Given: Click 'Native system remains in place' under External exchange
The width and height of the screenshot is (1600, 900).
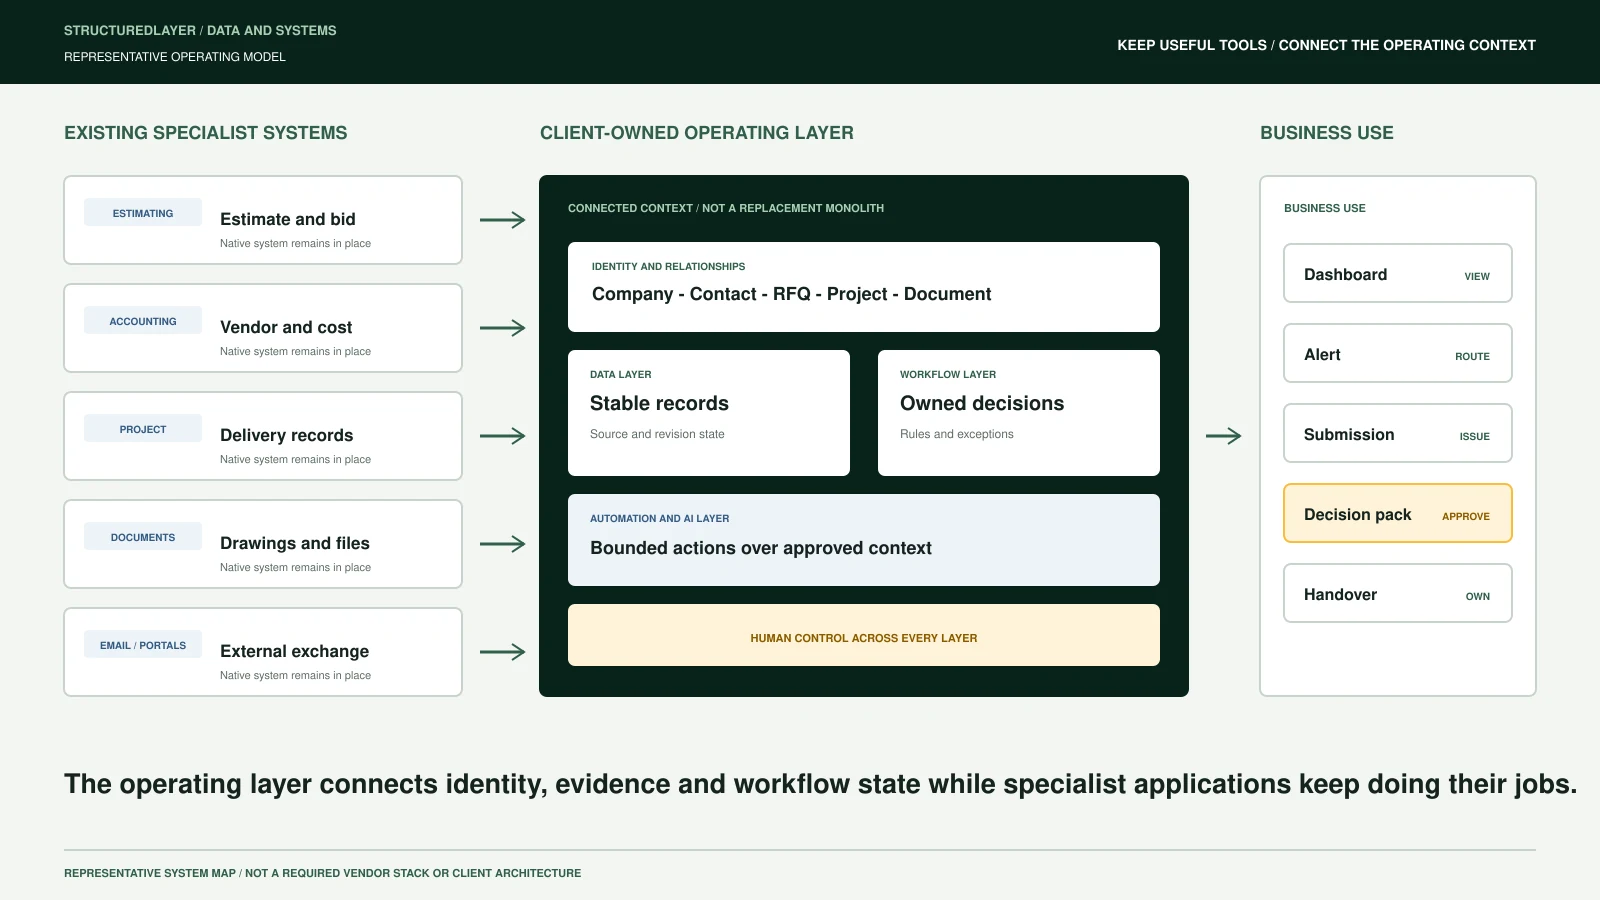Looking at the screenshot, I should tap(295, 675).
